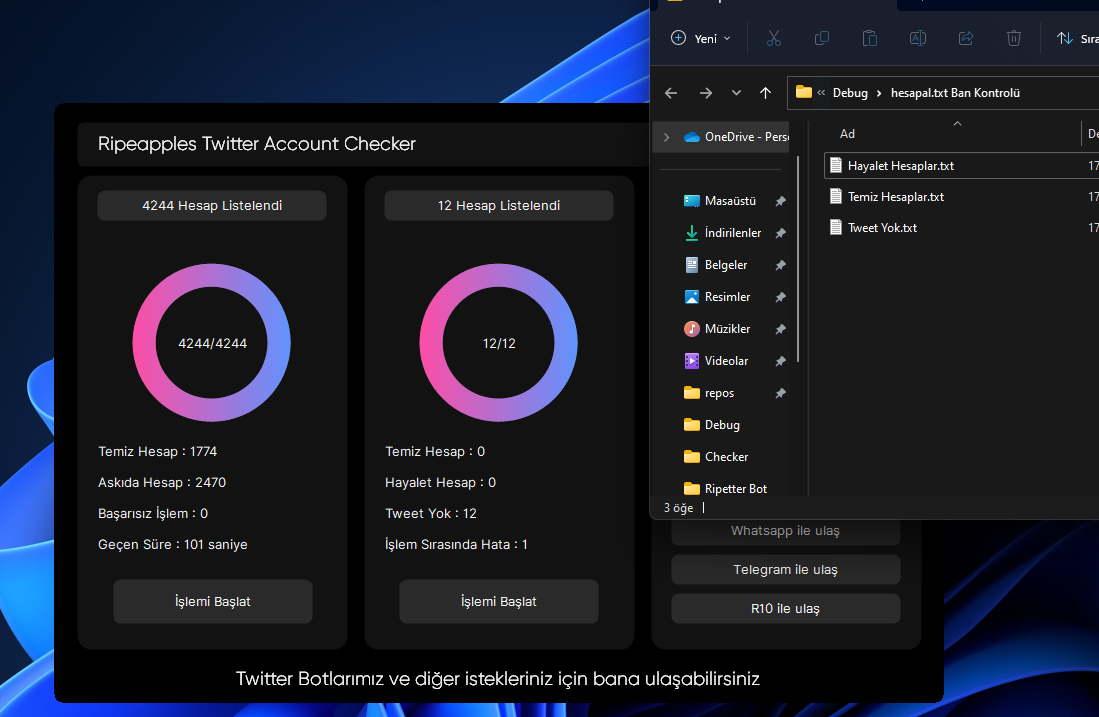Click the R10 ile ulaş button
This screenshot has width=1099, height=717.
point(785,608)
